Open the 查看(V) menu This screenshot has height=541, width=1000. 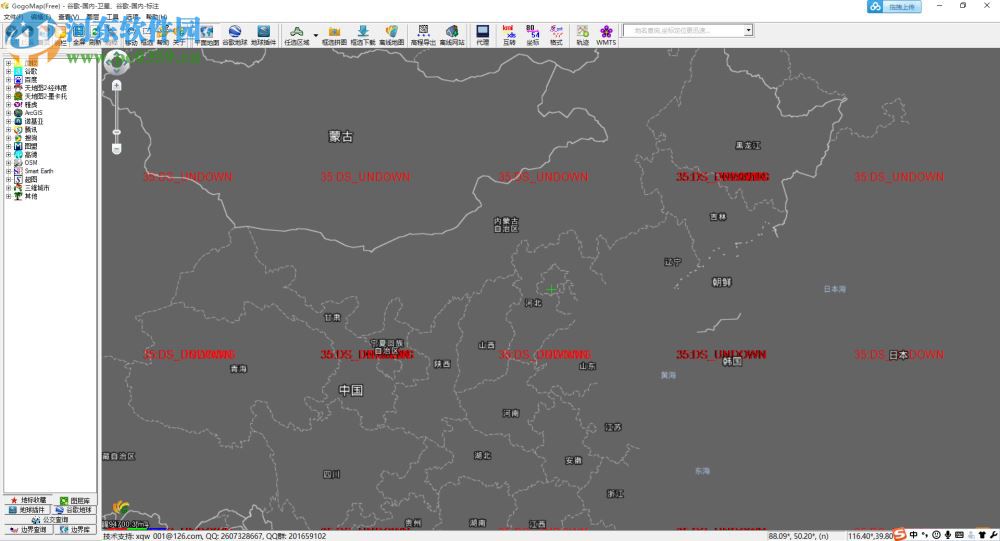(68, 17)
